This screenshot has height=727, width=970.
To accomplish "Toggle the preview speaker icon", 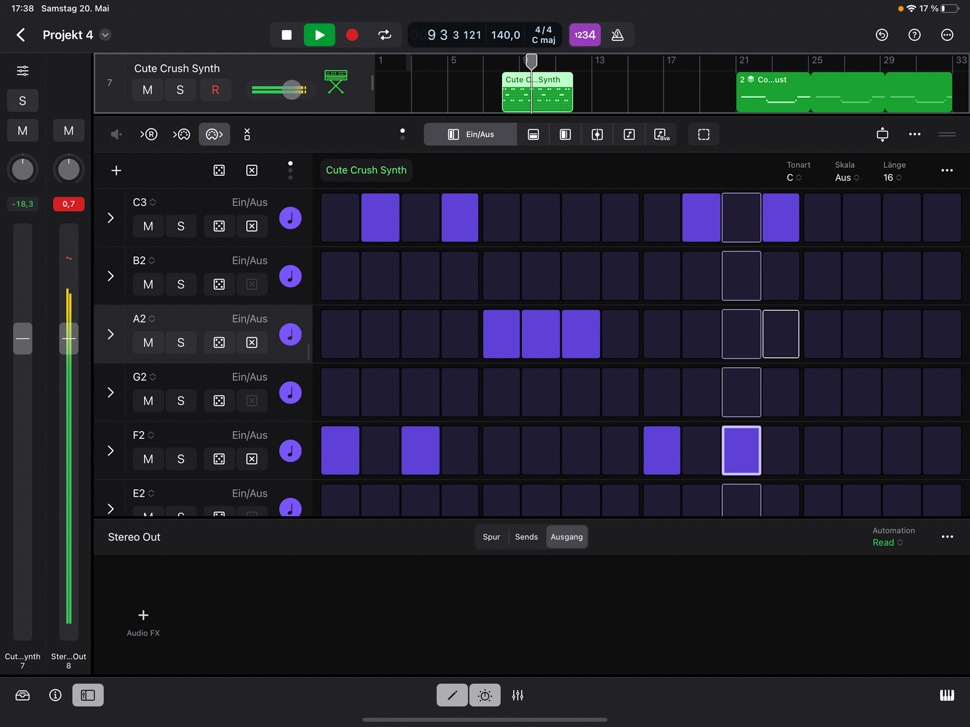I will click(x=116, y=134).
